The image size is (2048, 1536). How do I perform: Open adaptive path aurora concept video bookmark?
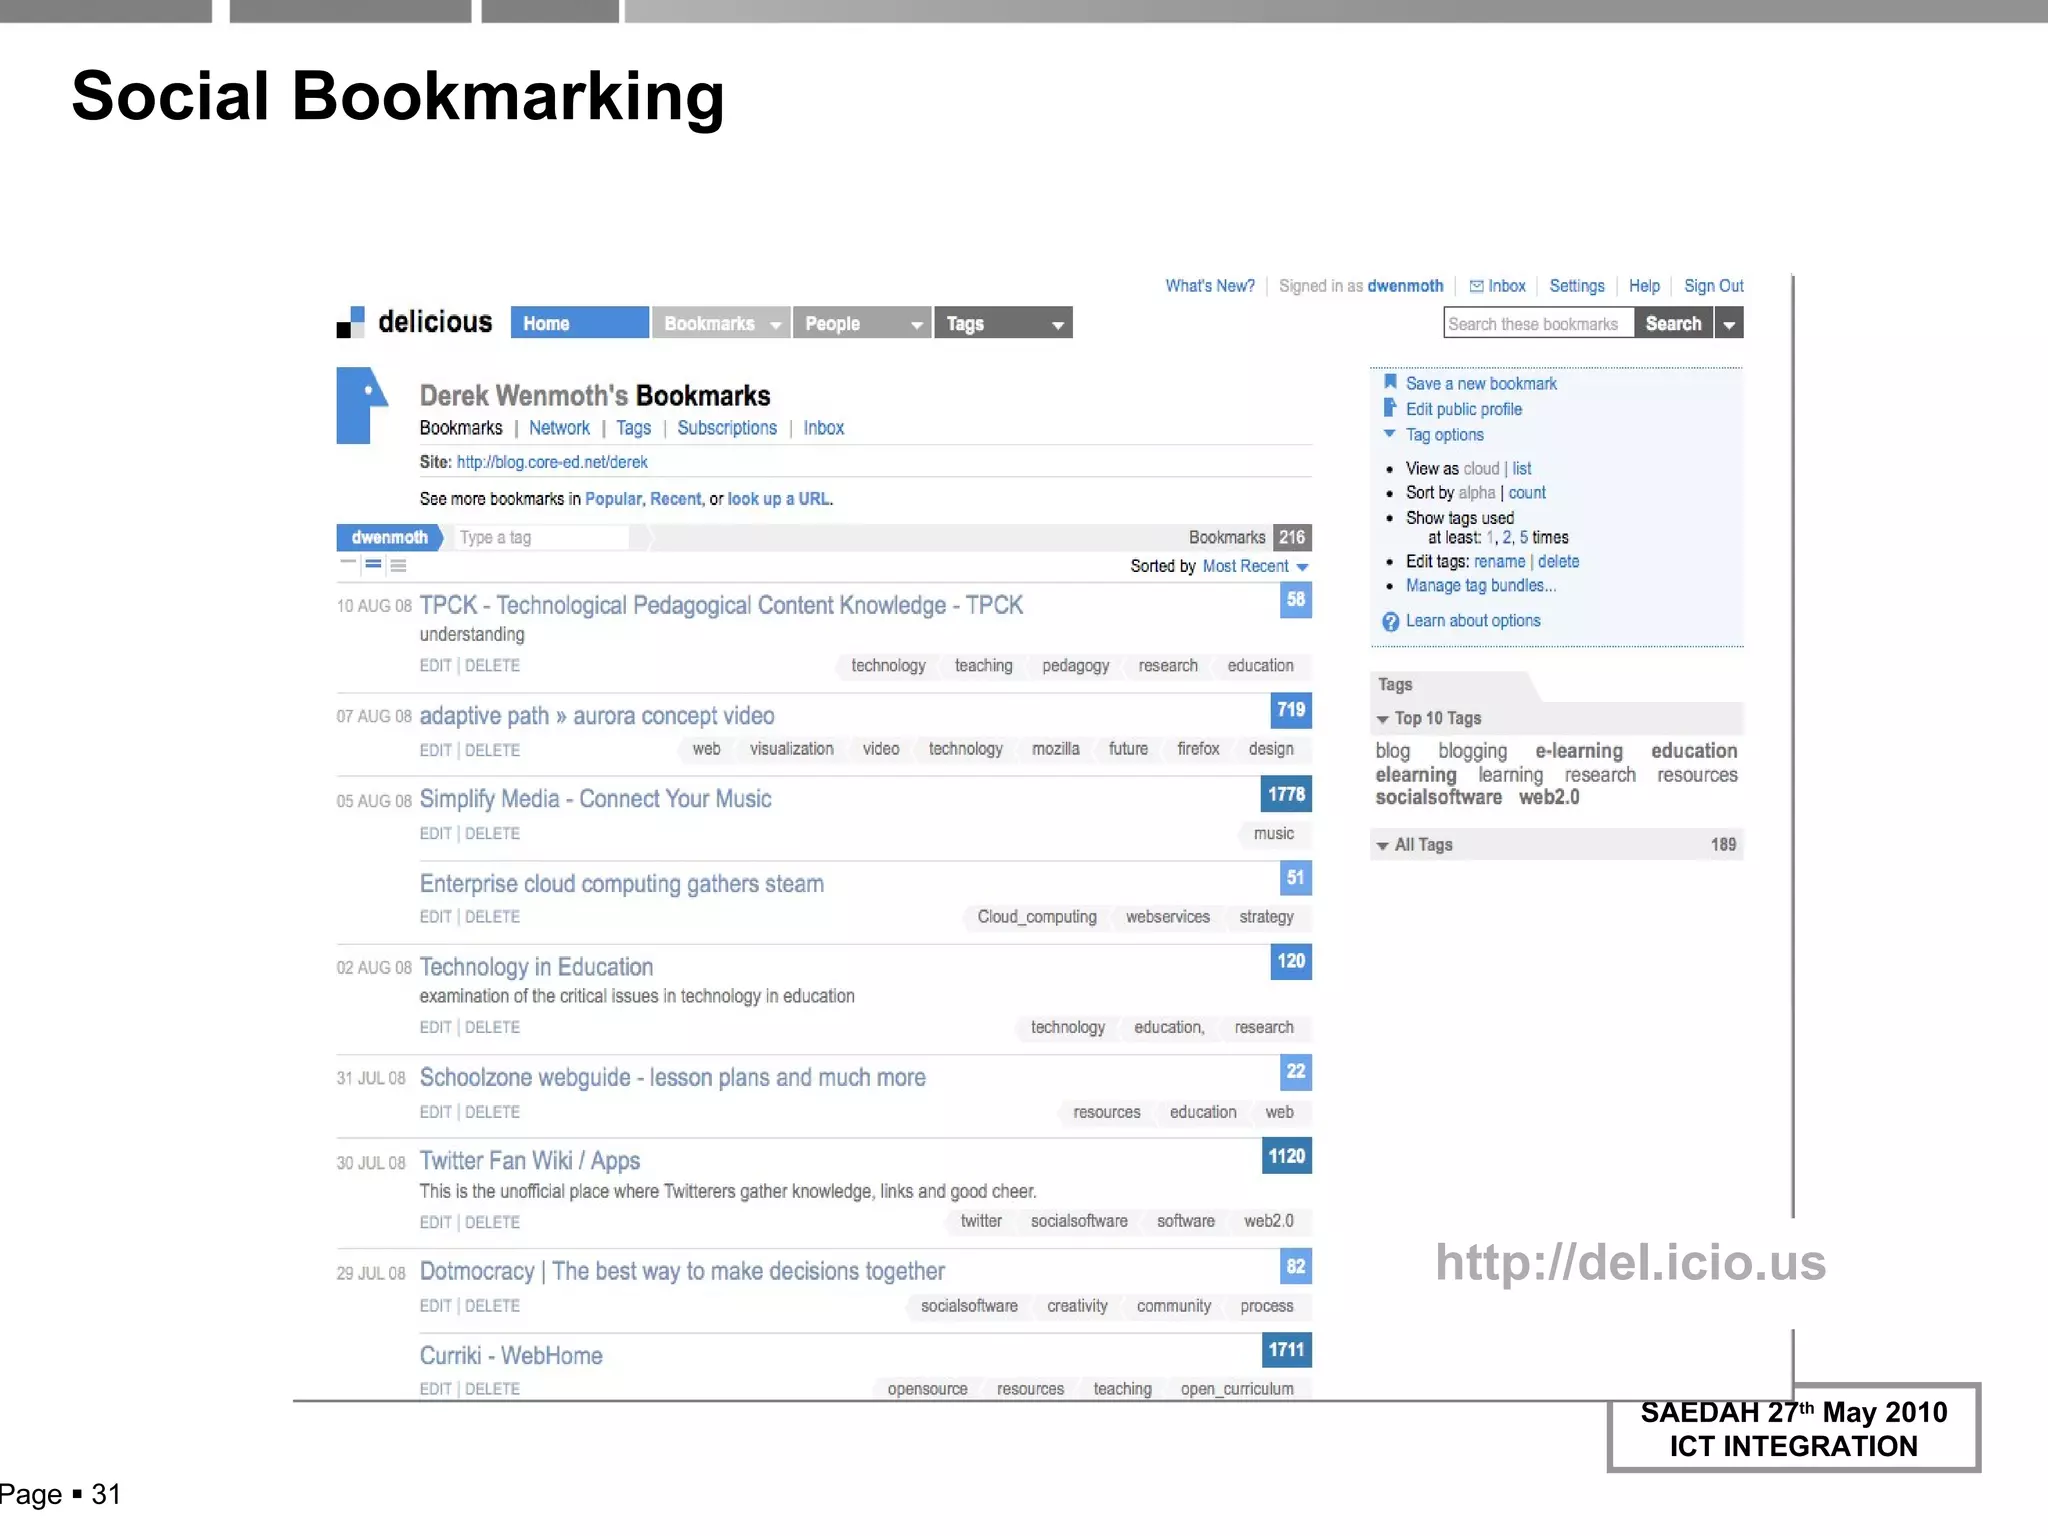coord(597,716)
